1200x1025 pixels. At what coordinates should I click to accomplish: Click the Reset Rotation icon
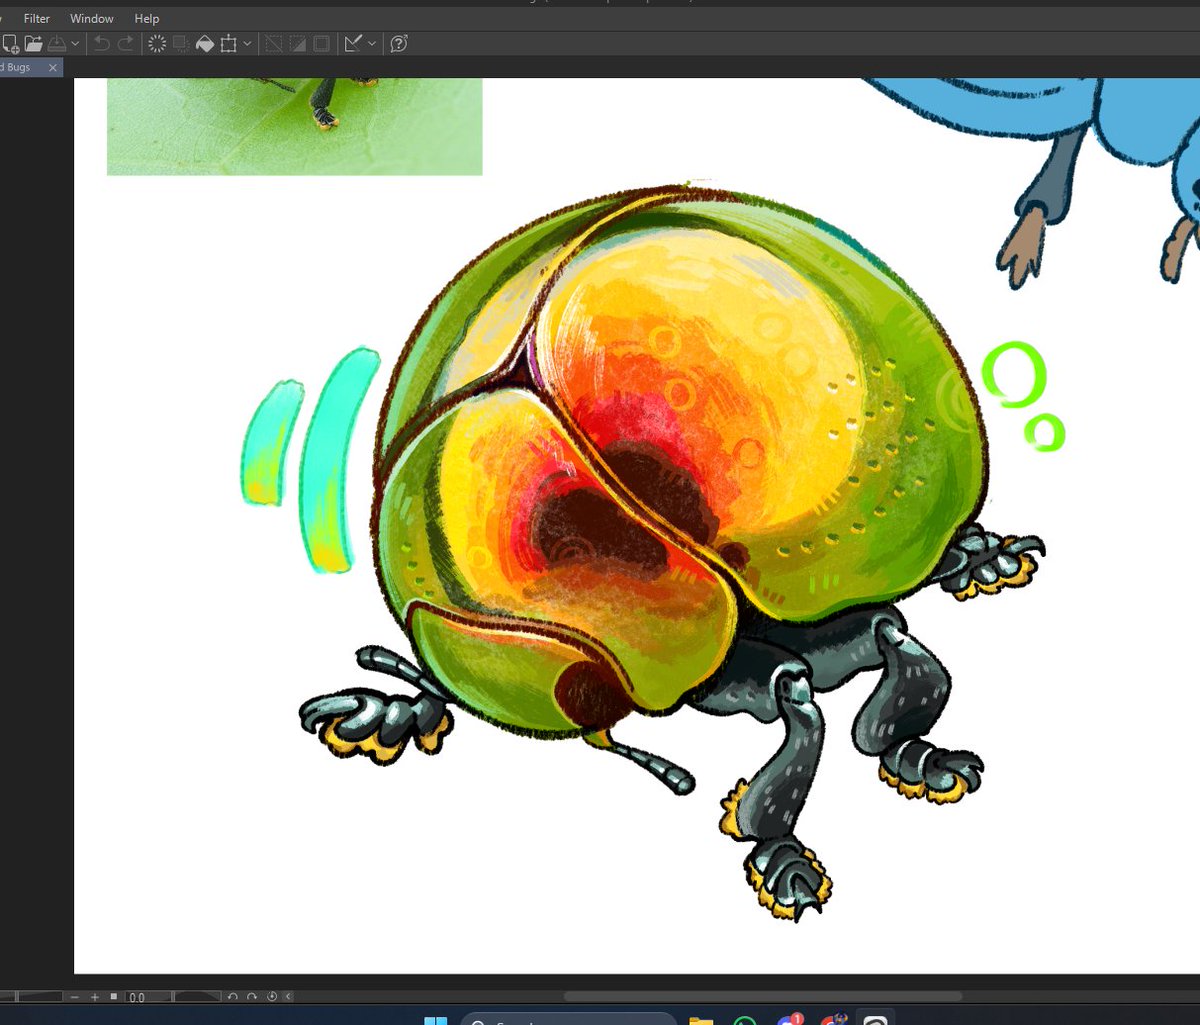pos(272,997)
